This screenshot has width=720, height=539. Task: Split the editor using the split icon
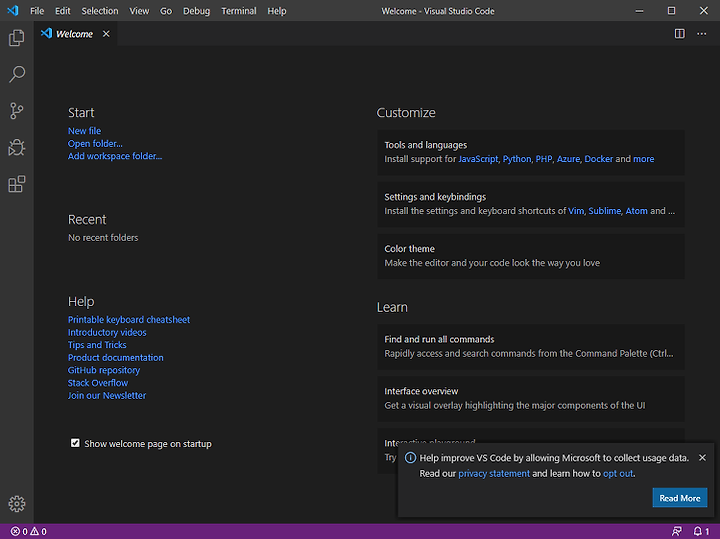pos(680,34)
